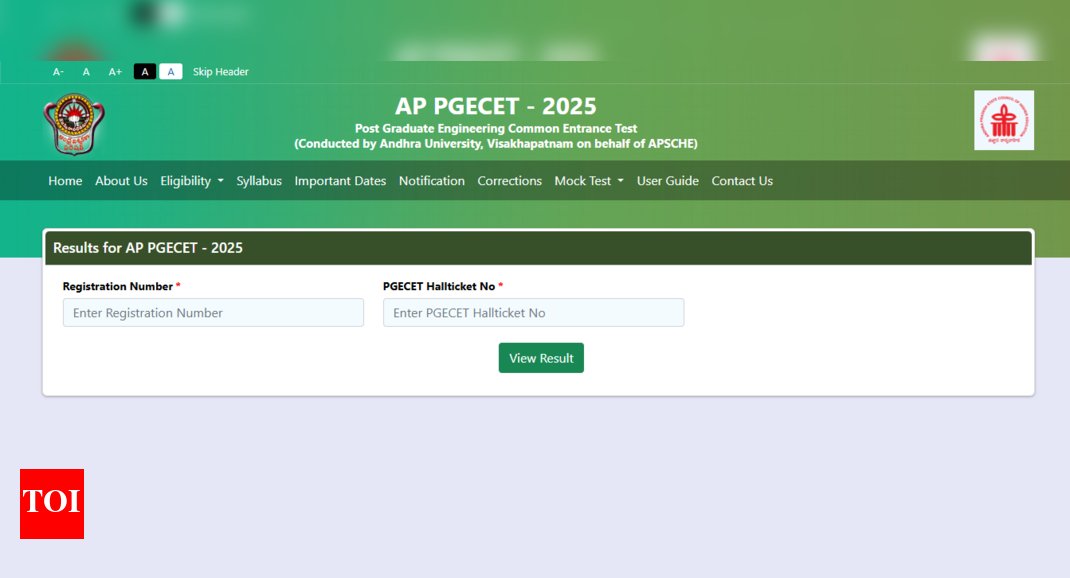Open the Corrections page

pyautogui.click(x=509, y=181)
